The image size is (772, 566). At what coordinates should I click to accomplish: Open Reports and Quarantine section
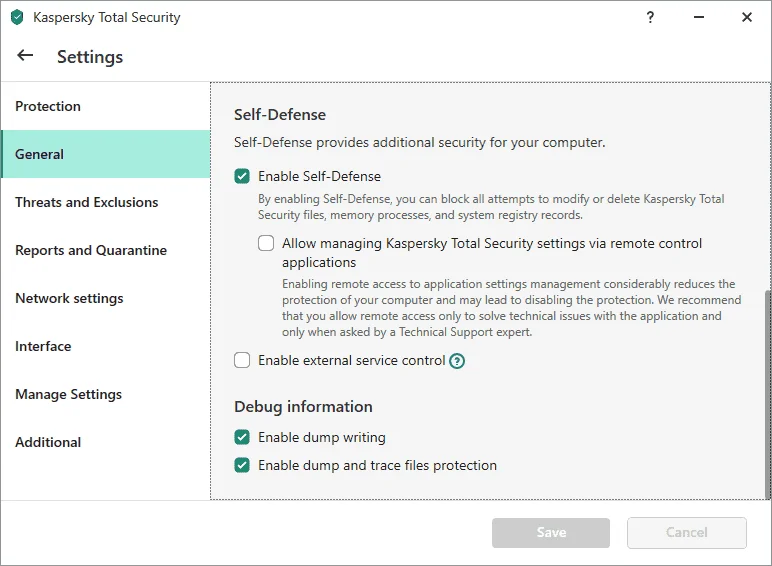105,250
